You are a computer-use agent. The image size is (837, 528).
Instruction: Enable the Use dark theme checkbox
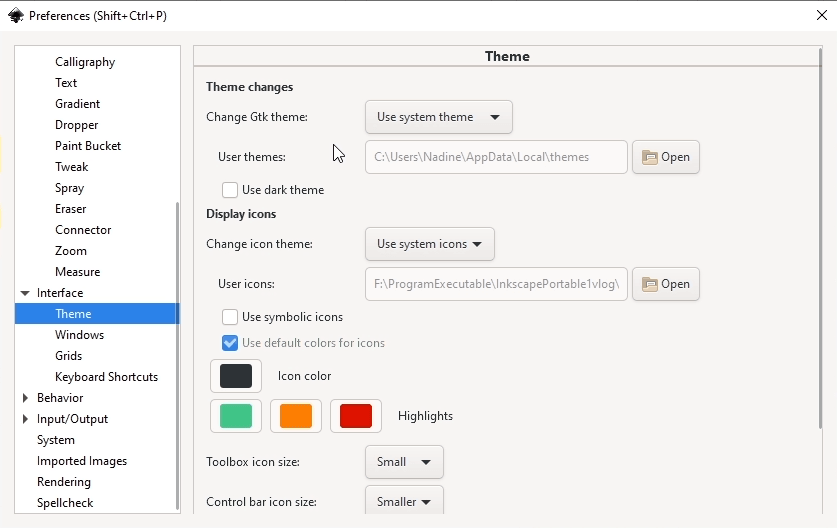click(230, 190)
